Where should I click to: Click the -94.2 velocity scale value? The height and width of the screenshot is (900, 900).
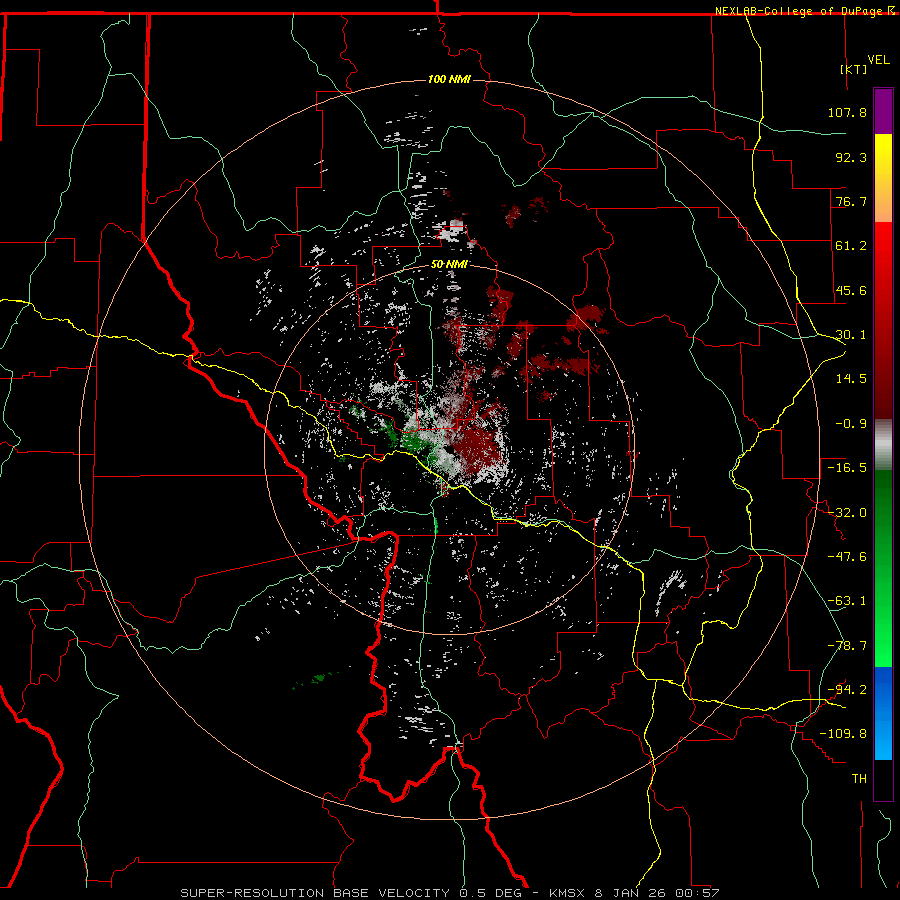click(x=847, y=689)
